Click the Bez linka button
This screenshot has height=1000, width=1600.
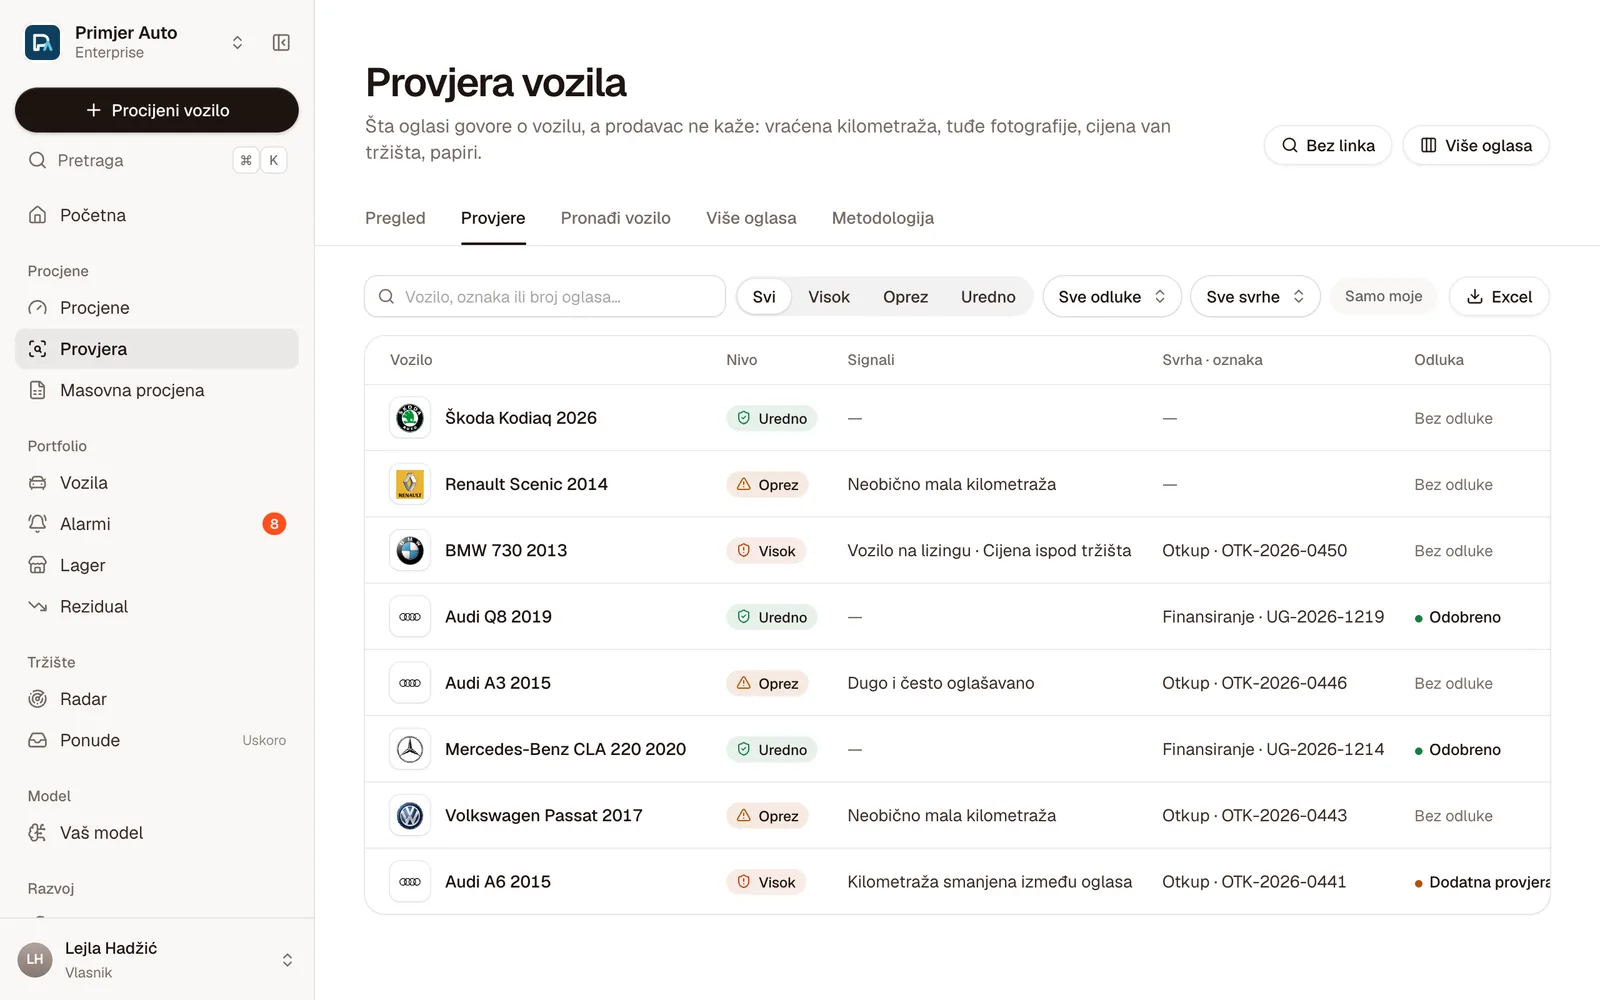click(x=1328, y=145)
